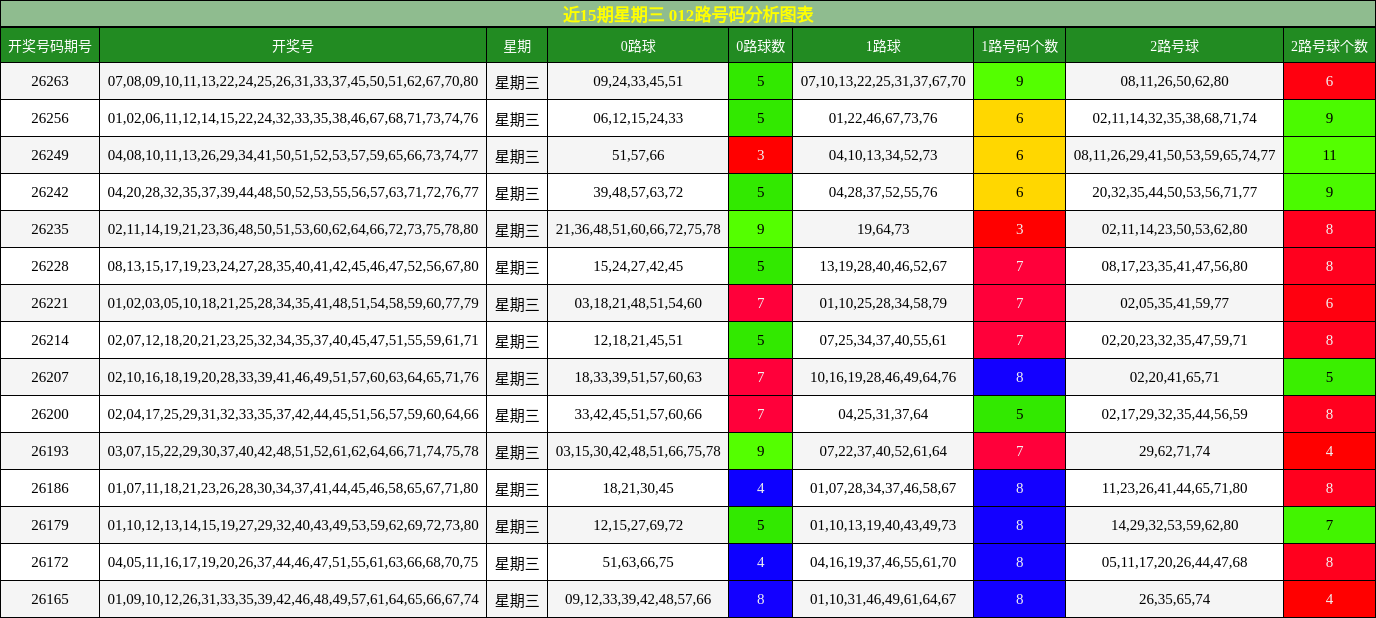Select issue number 26207
Viewport: 1376px width, 618px height.
(x=50, y=377)
